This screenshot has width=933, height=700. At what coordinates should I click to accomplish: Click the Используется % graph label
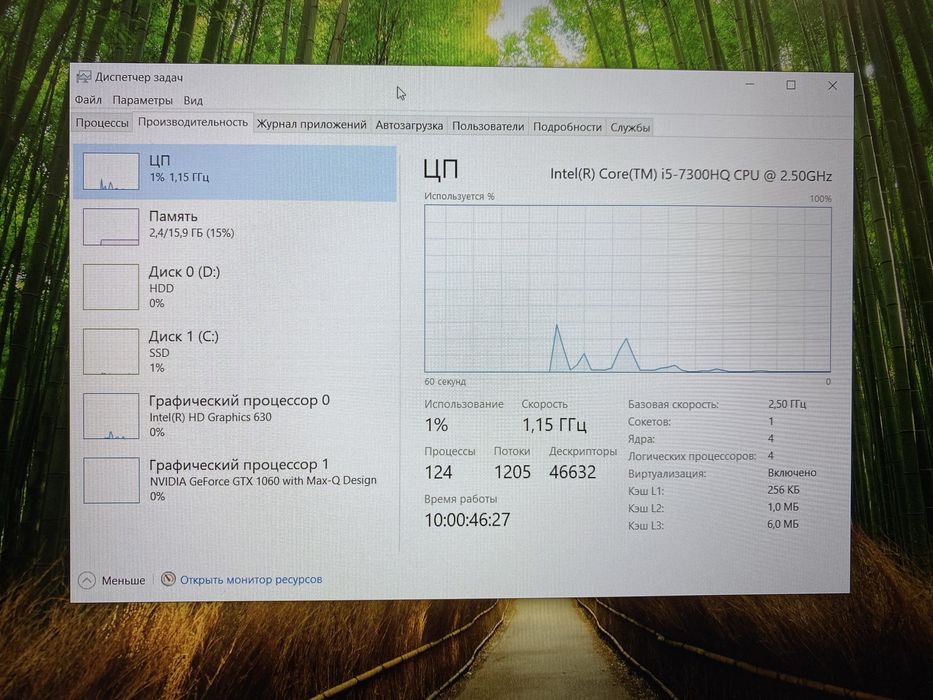tap(459, 196)
